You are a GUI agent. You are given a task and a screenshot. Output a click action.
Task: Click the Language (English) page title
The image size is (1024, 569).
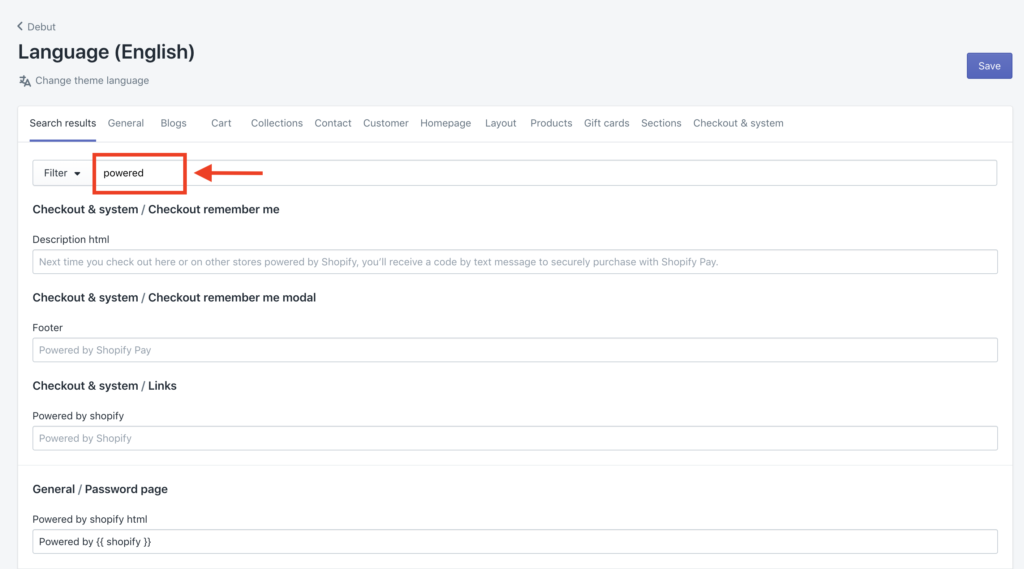pos(106,52)
